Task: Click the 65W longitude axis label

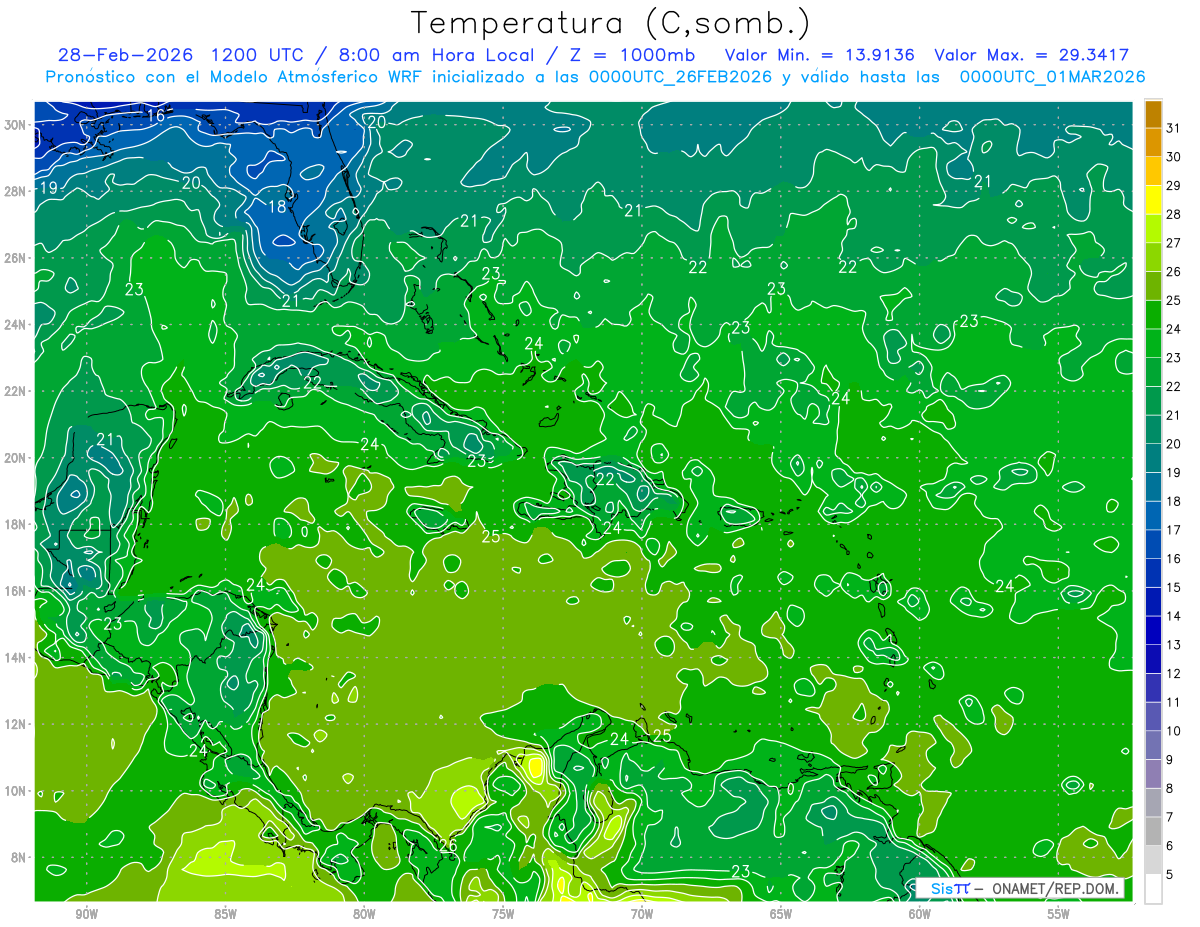Action: [781, 913]
